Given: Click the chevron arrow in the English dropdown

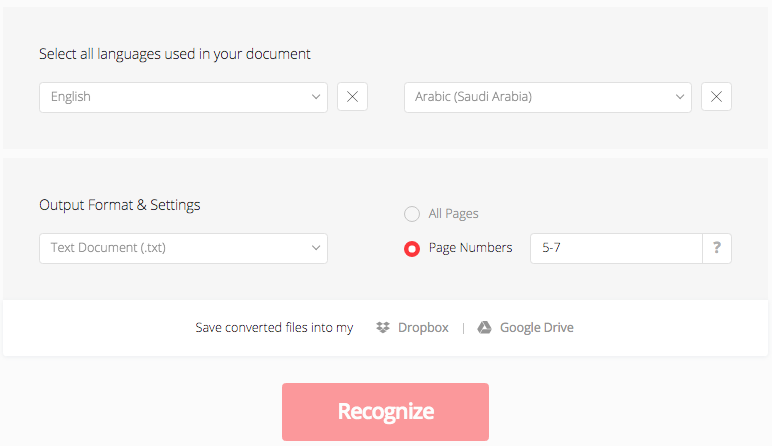Looking at the screenshot, I should (x=316, y=97).
